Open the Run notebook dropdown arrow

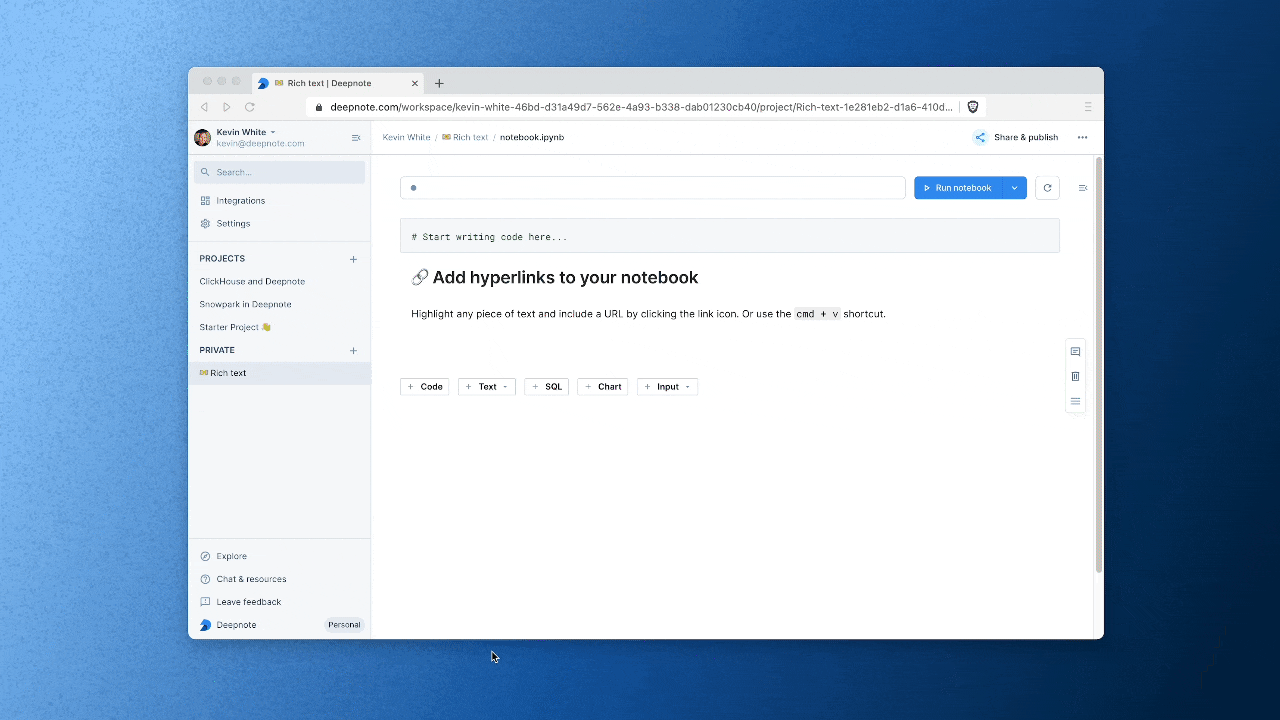pos(1014,188)
